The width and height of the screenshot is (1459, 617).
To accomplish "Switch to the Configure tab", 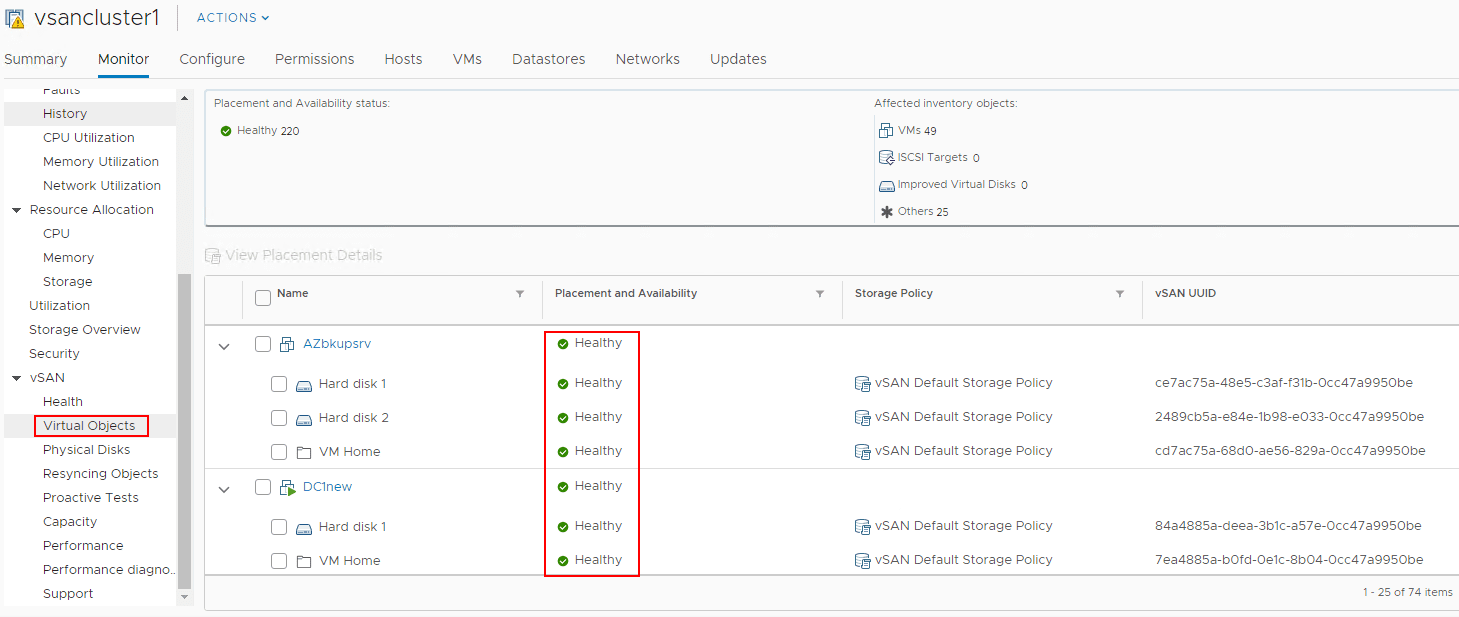I will click(212, 59).
